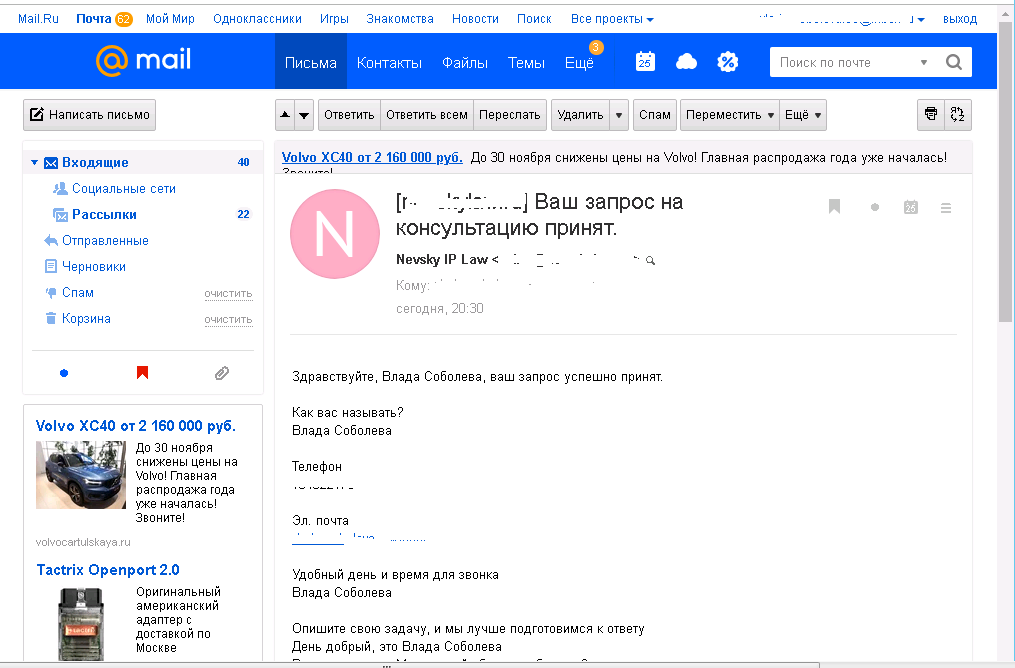Click the Написать письмо button
The image size is (1015, 668).
[89, 115]
